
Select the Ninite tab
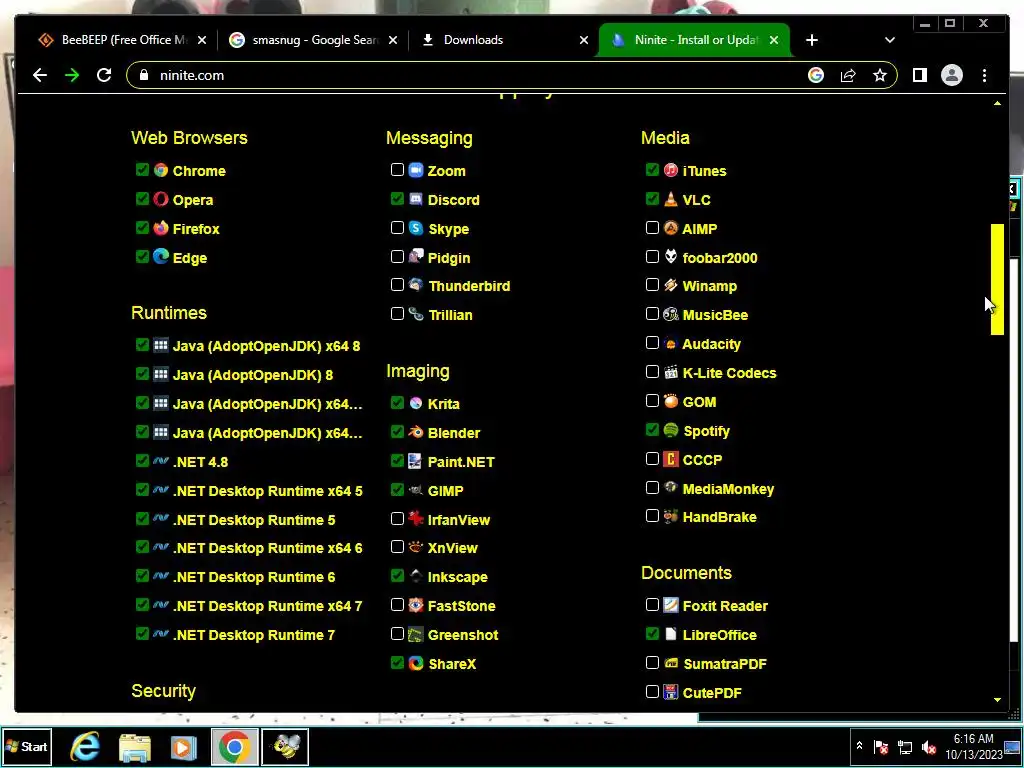(x=694, y=40)
